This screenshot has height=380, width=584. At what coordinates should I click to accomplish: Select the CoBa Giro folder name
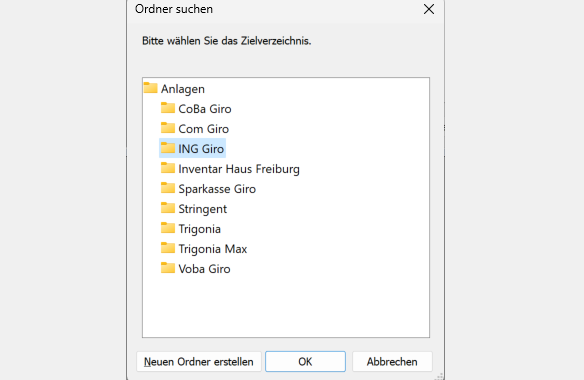tap(205, 109)
